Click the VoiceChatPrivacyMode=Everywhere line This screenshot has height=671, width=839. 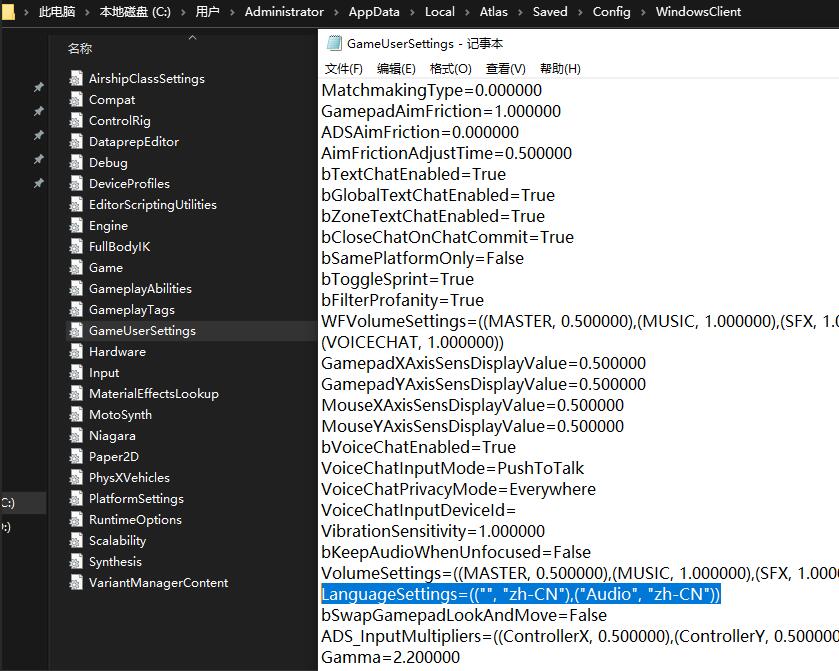point(459,489)
